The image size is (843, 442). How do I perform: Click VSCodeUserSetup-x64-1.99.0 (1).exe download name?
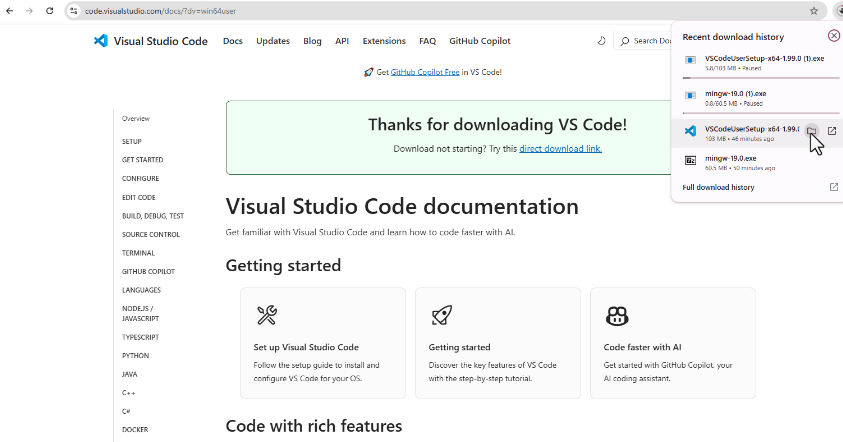[765, 58]
